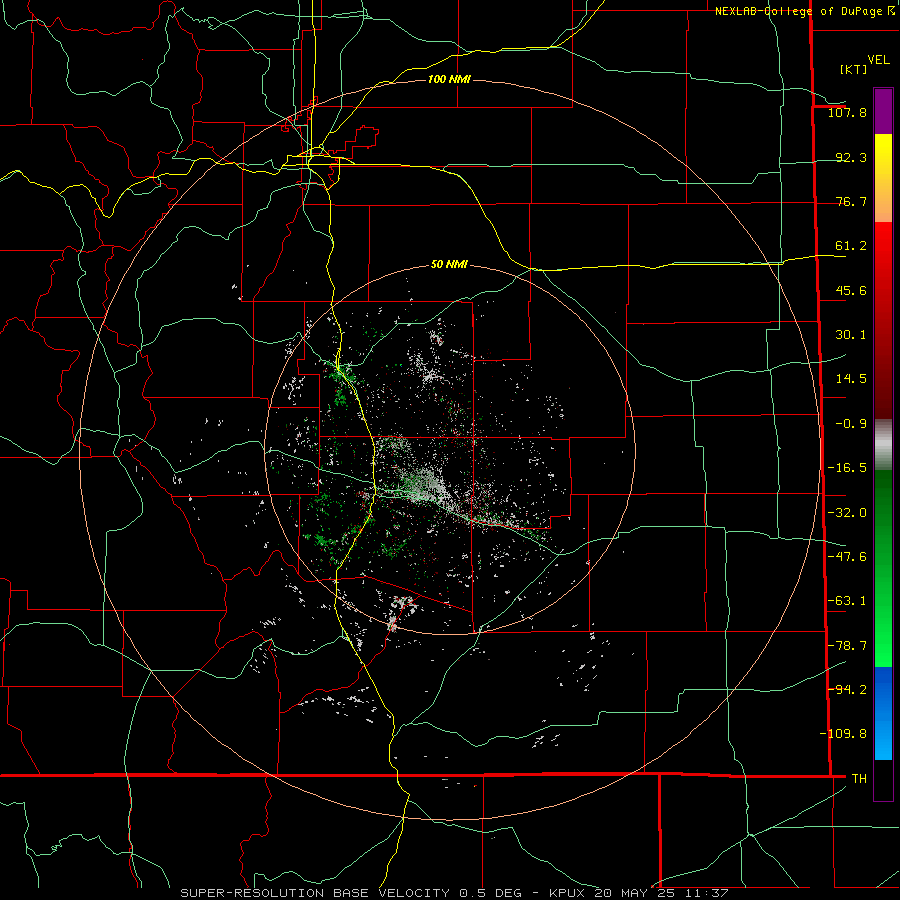Image resolution: width=900 pixels, height=900 pixels.
Task: Click the 107.8 velocity scale value
Action: click(x=847, y=112)
